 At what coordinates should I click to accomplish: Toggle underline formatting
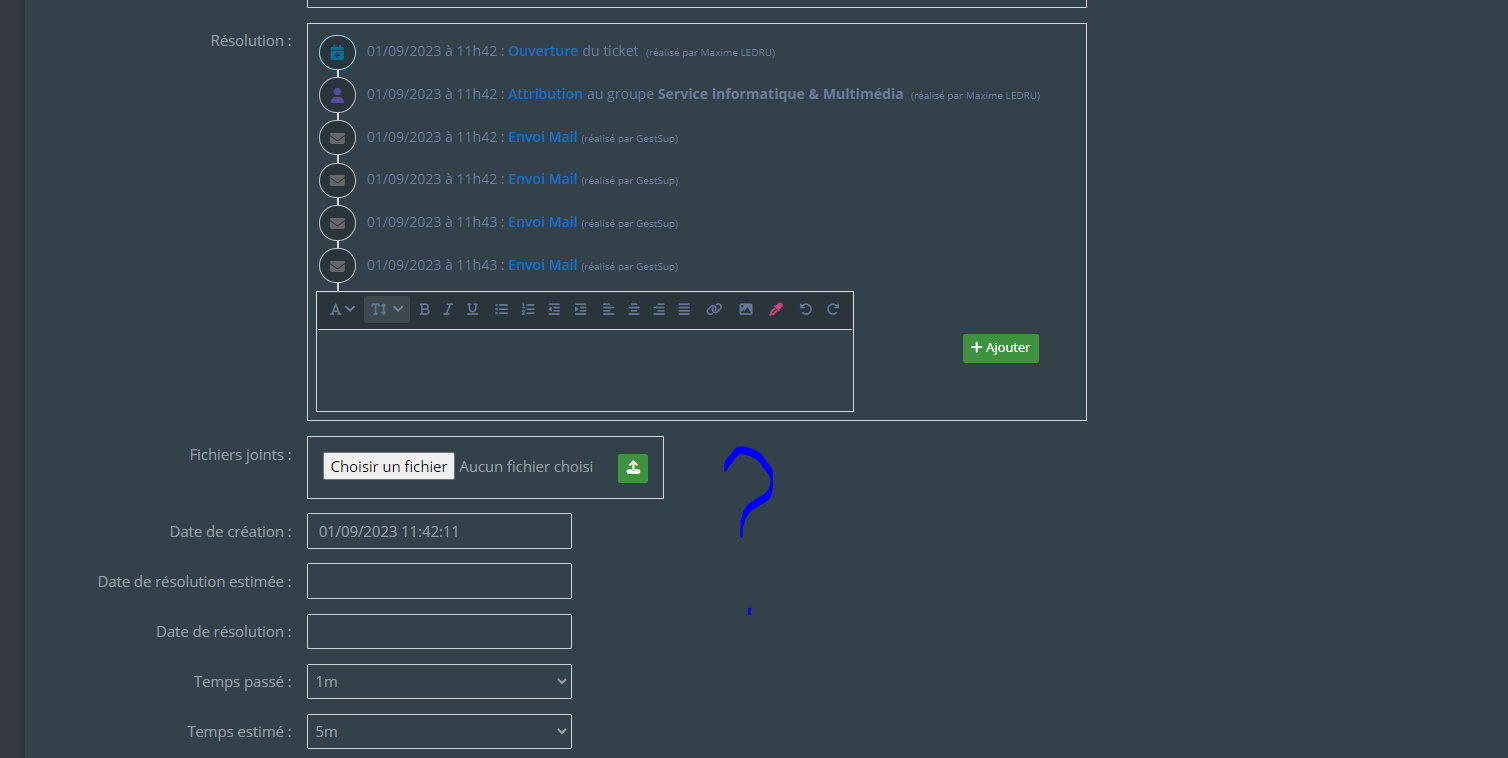[472, 310]
